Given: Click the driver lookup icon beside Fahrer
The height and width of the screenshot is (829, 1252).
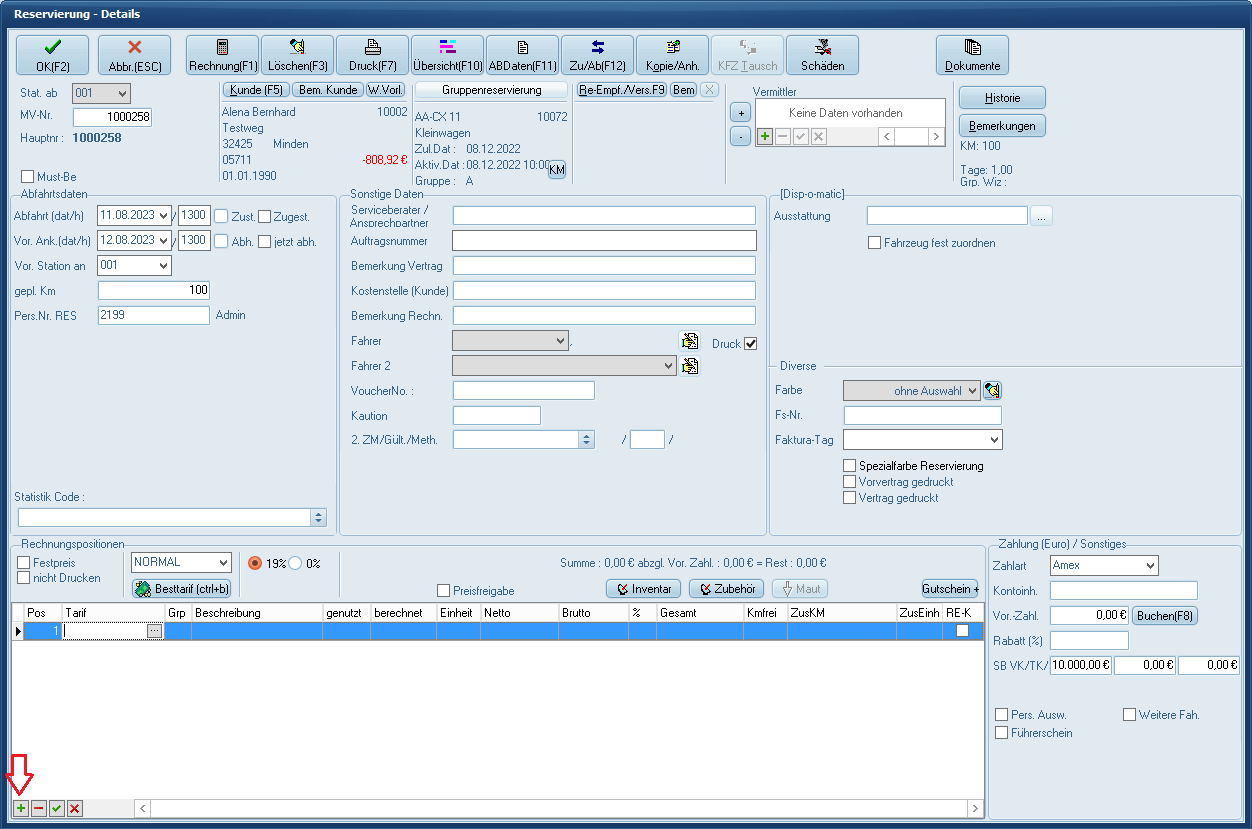Looking at the screenshot, I should (689, 341).
